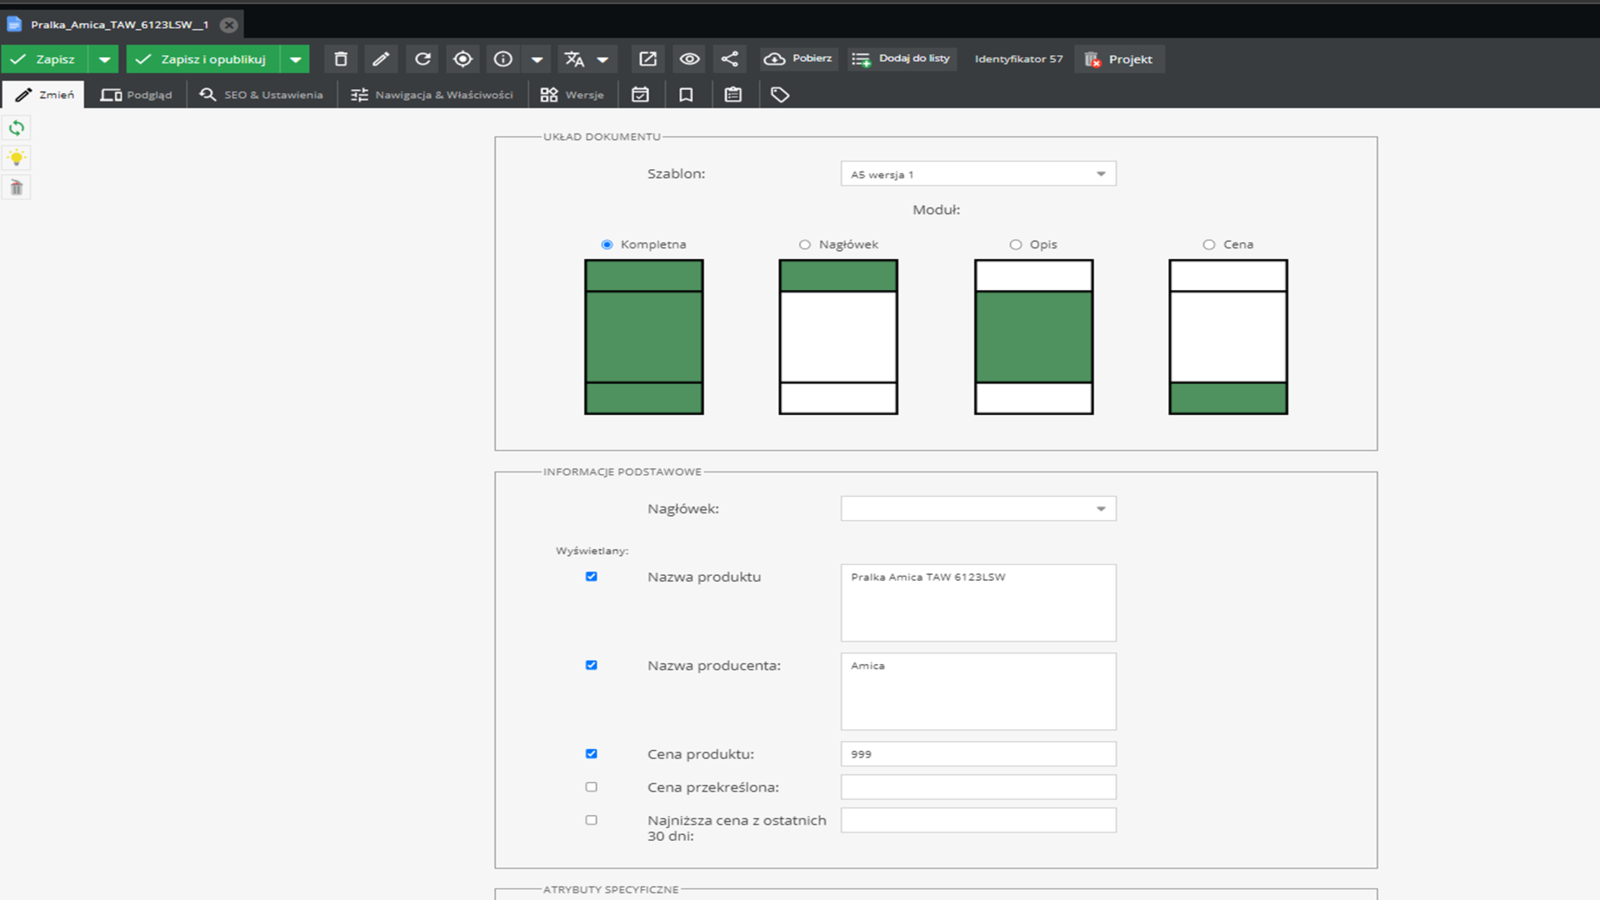
Task: Open the SEO & Ustawienia tab
Action: tap(261, 95)
